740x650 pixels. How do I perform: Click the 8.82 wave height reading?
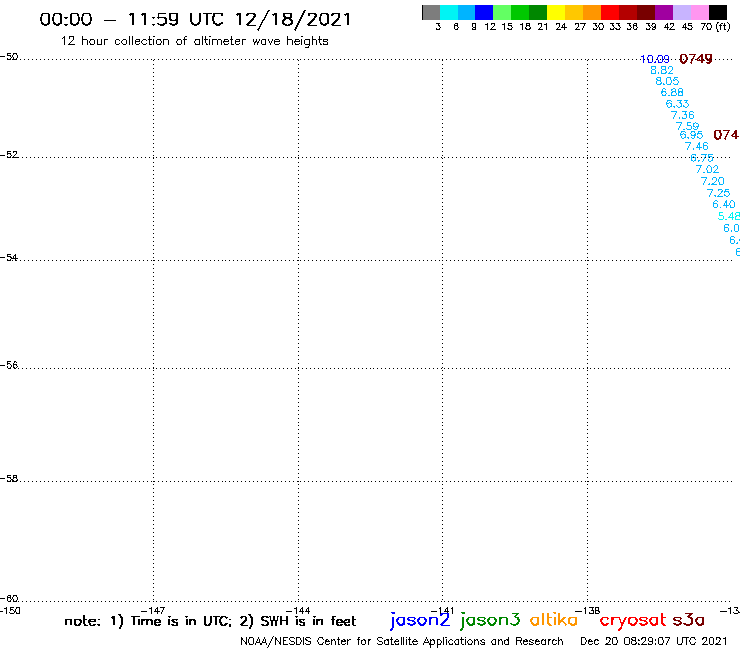coord(662,70)
